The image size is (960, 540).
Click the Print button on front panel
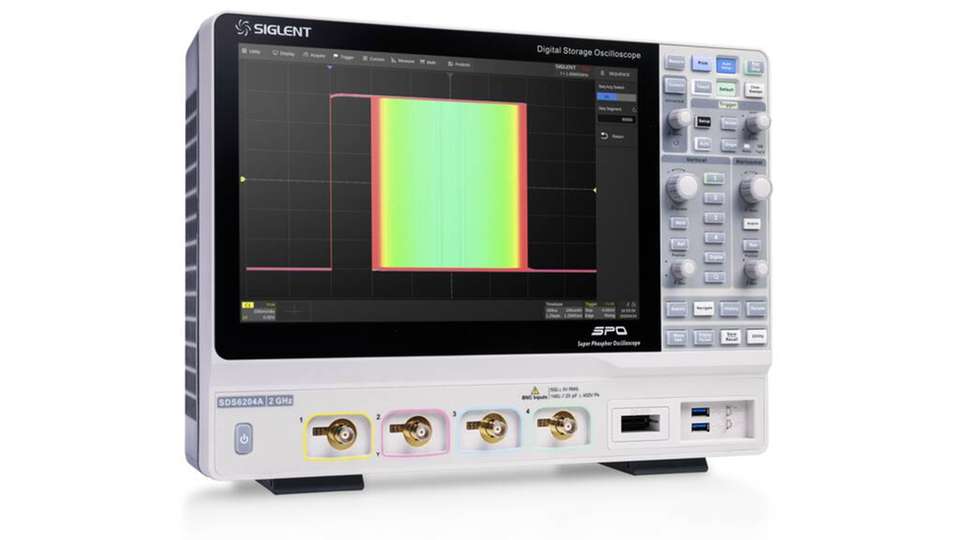[702, 63]
